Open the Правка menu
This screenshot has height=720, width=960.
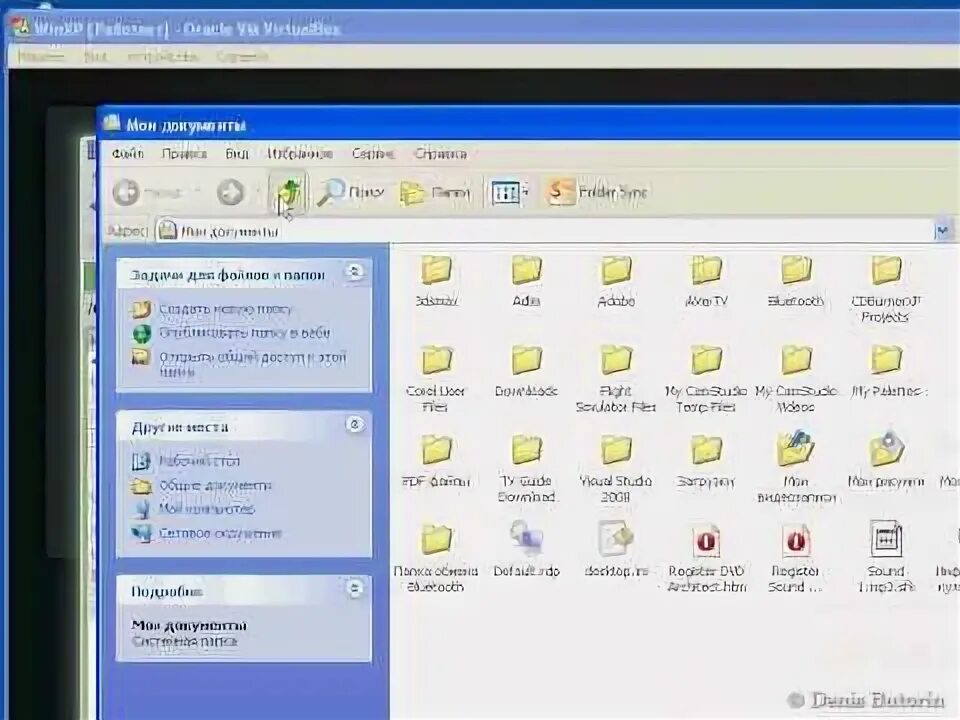click(x=184, y=153)
